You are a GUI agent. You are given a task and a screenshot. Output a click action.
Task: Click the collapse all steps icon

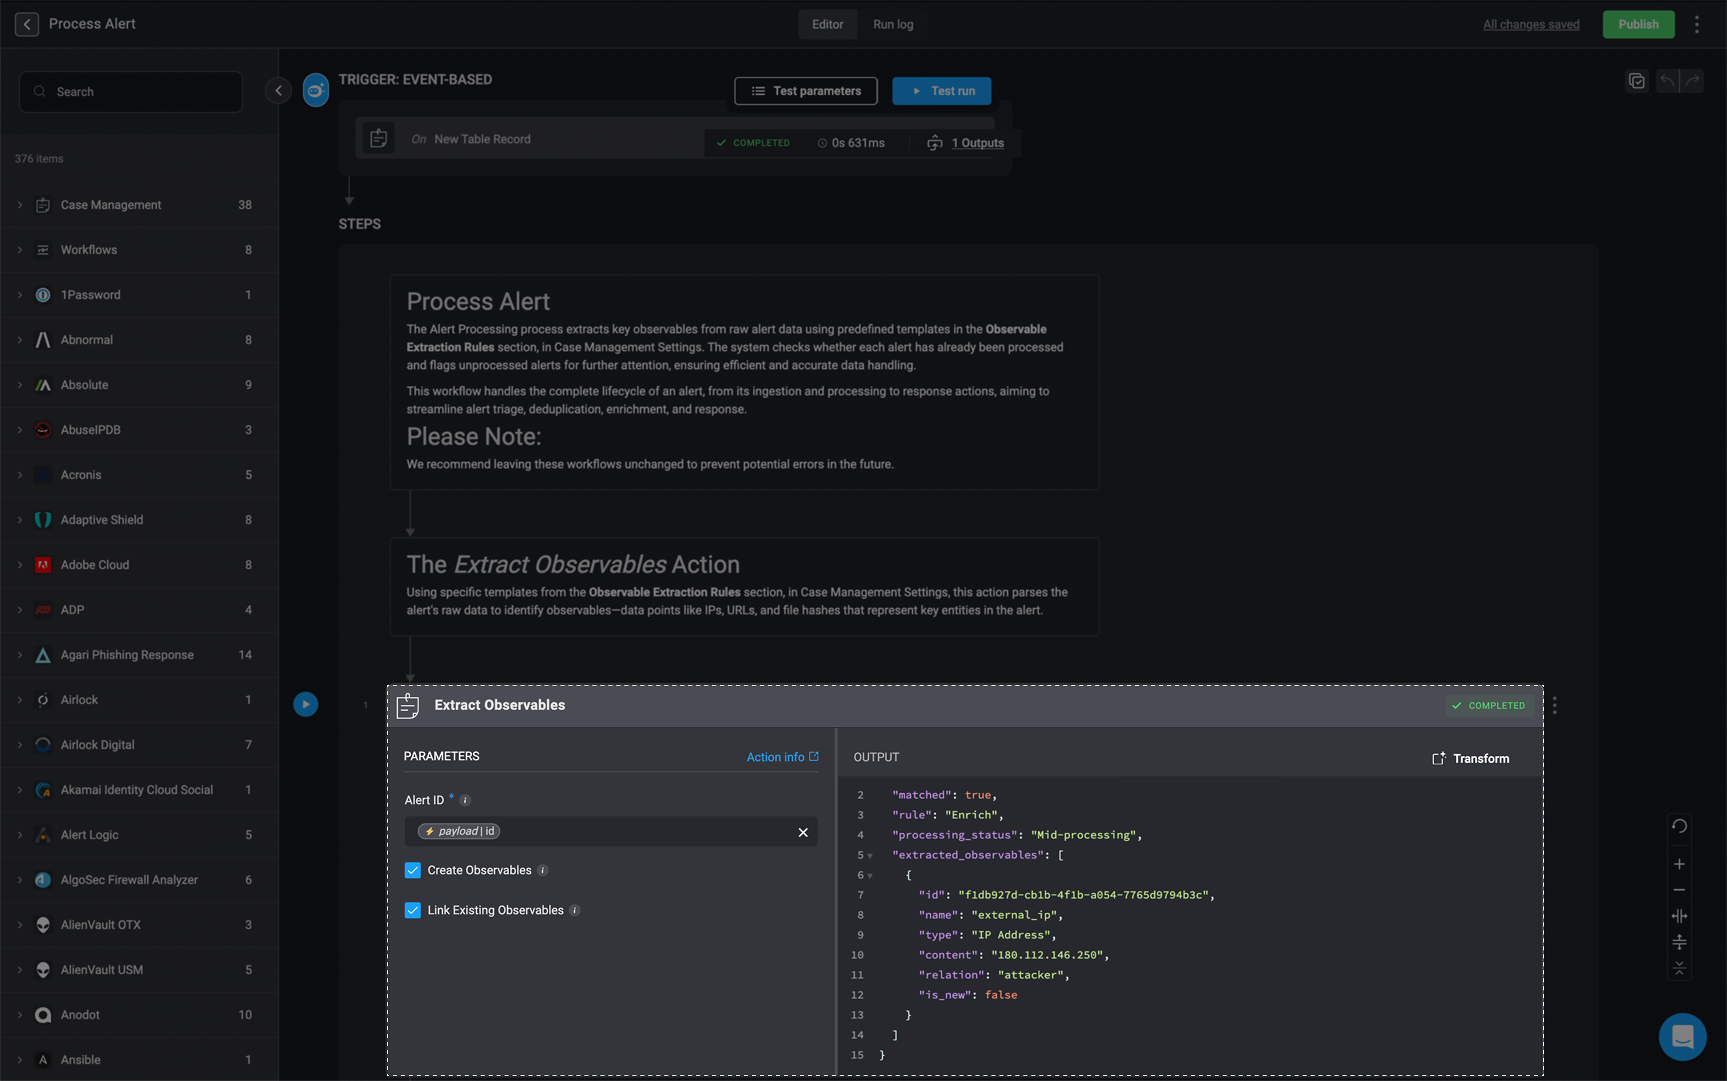[1679, 968]
